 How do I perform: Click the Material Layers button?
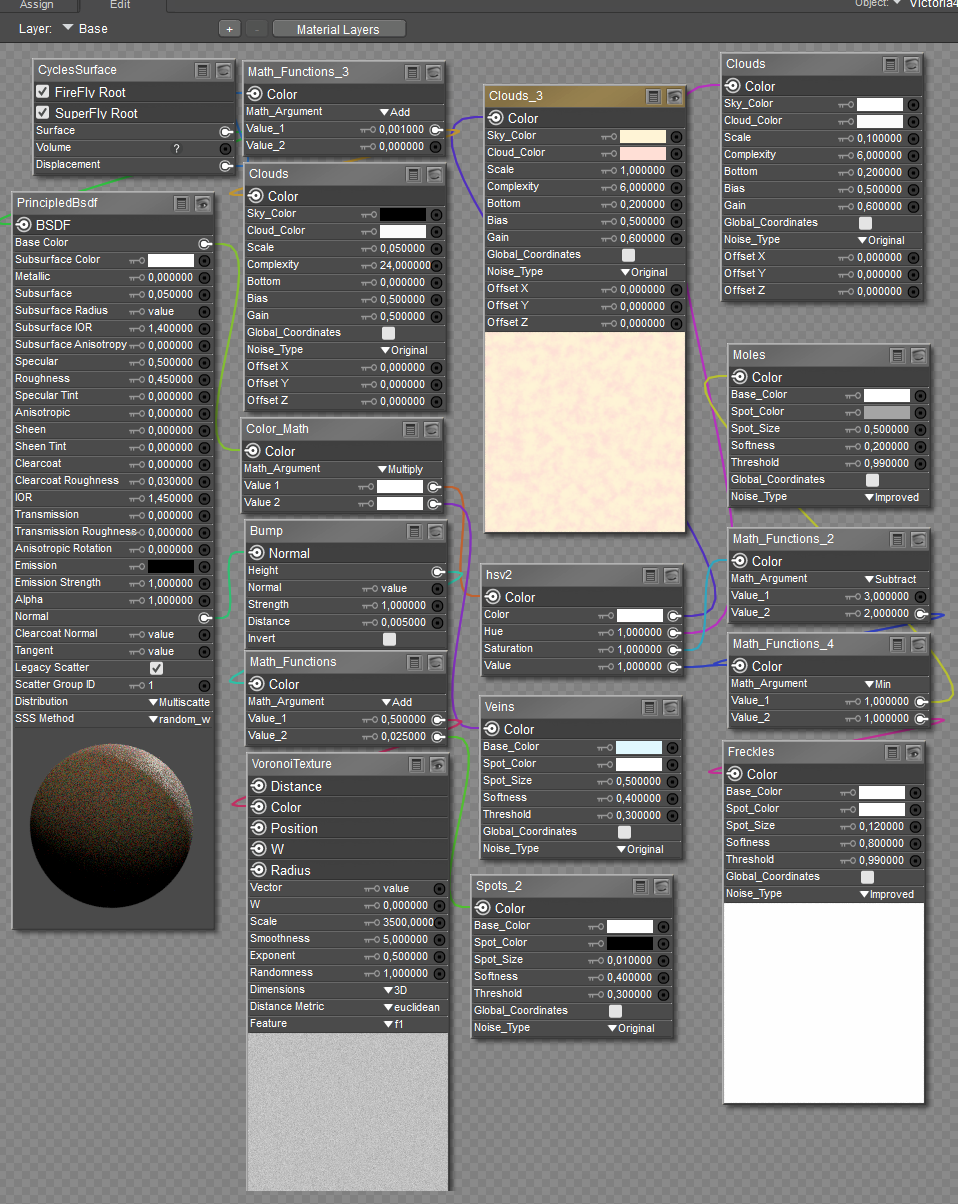338,29
